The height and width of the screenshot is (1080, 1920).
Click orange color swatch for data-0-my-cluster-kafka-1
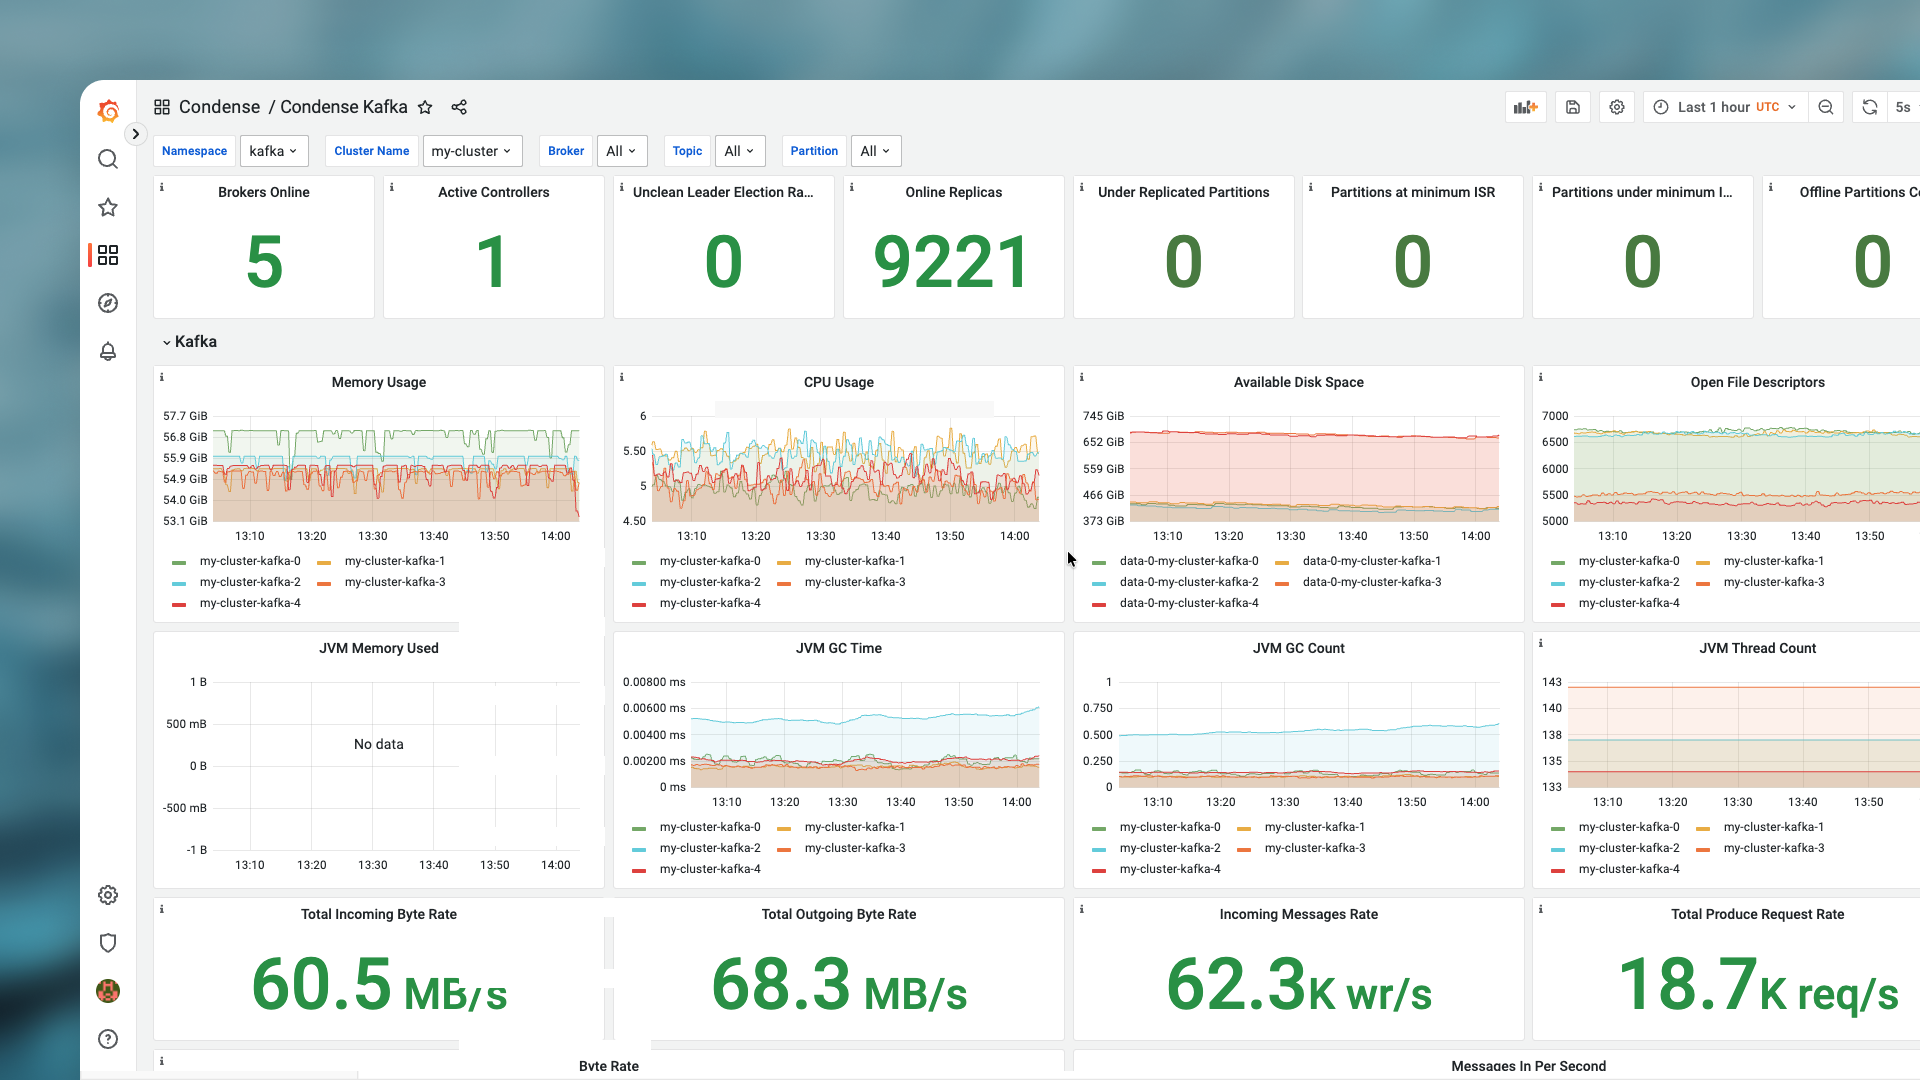point(1282,562)
